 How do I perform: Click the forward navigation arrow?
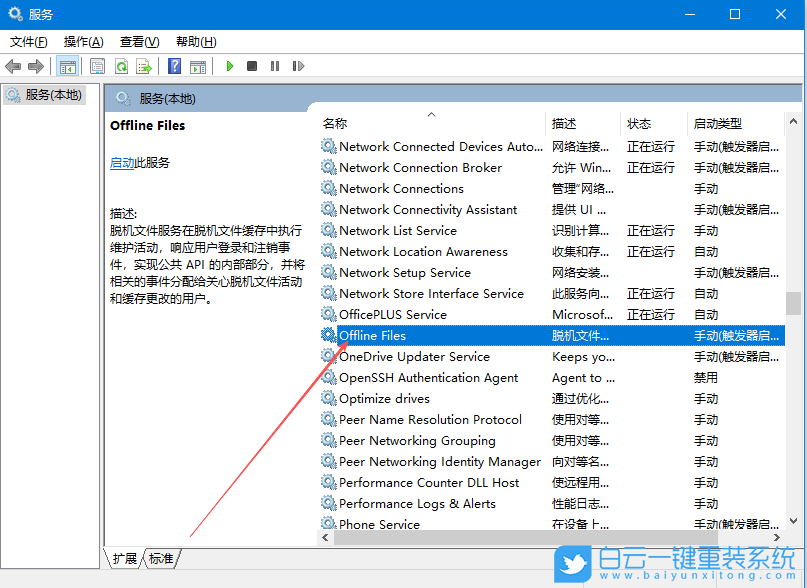point(36,66)
